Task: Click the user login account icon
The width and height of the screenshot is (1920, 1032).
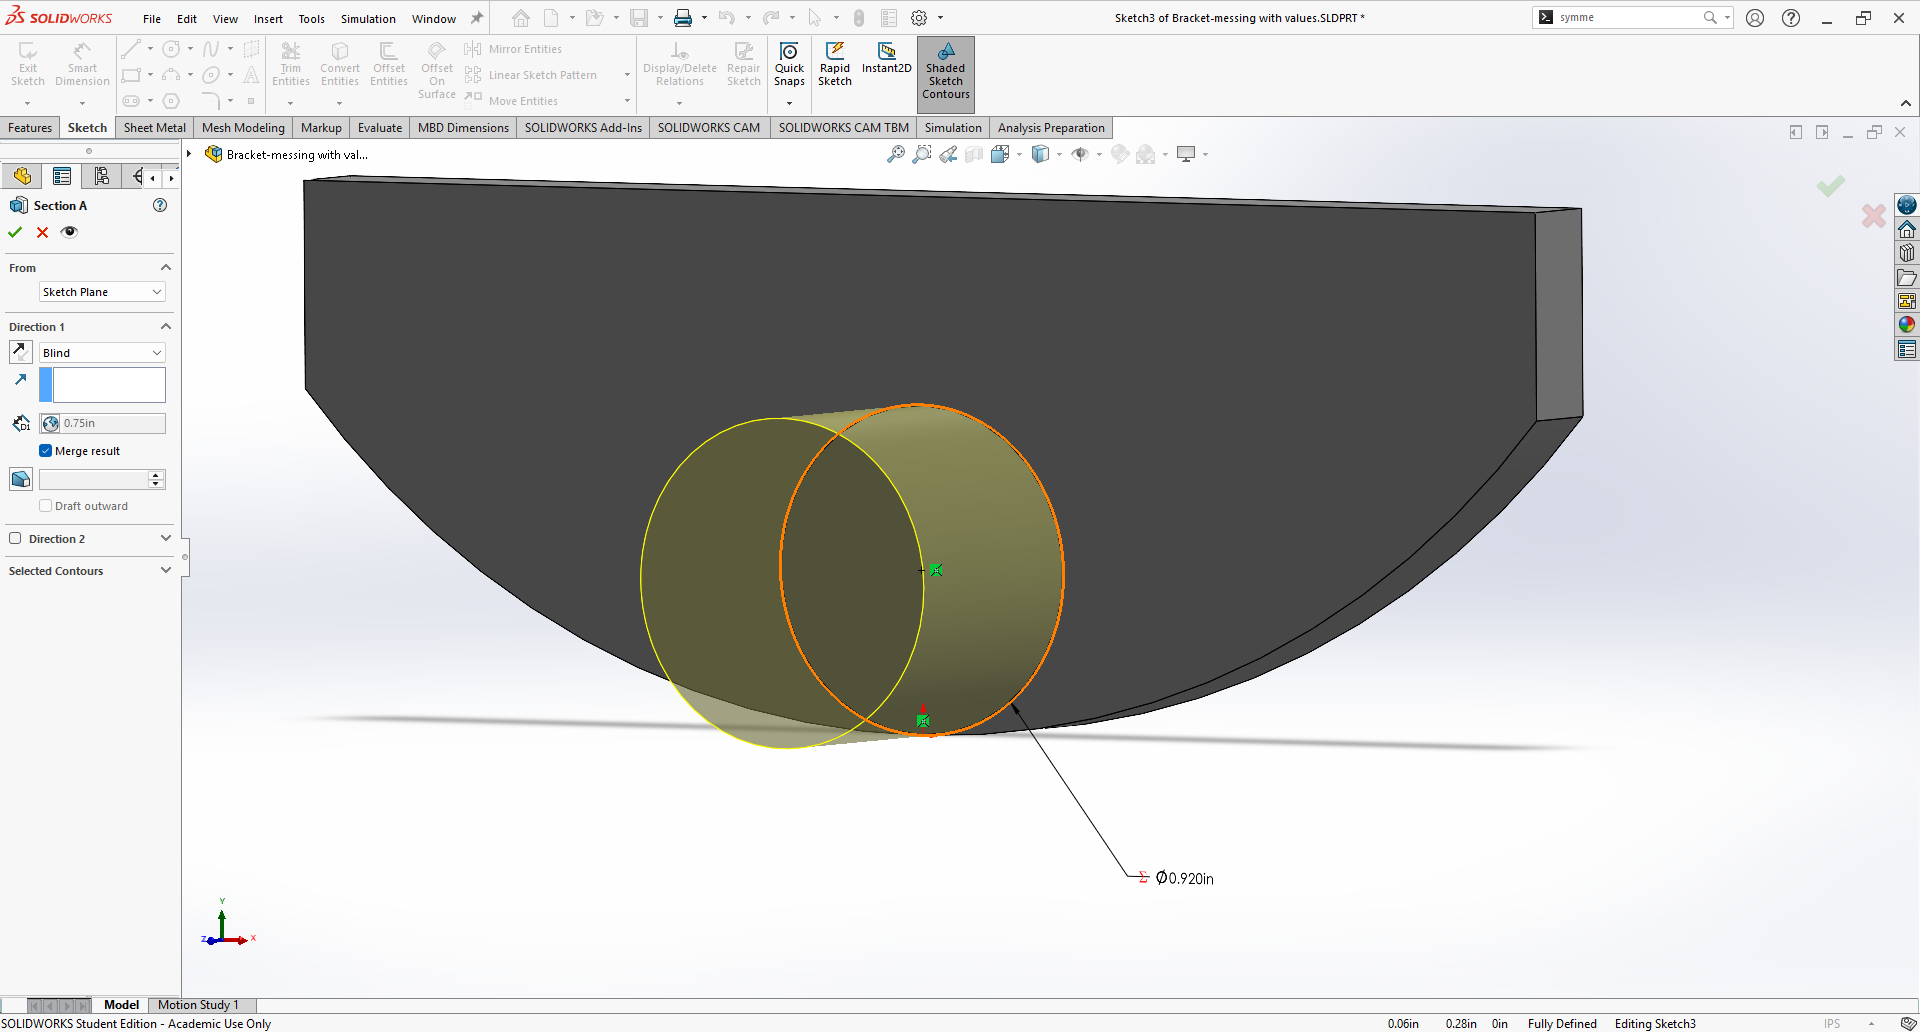Action: (x=1755, y=18)
